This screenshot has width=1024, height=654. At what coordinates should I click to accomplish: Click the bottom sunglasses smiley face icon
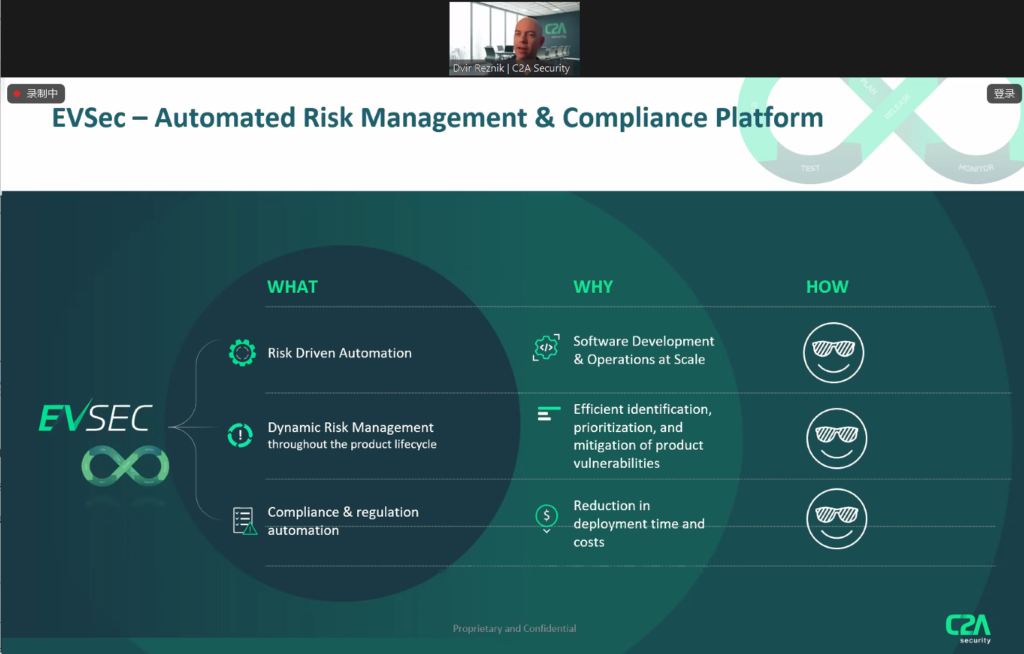(836, 518)
